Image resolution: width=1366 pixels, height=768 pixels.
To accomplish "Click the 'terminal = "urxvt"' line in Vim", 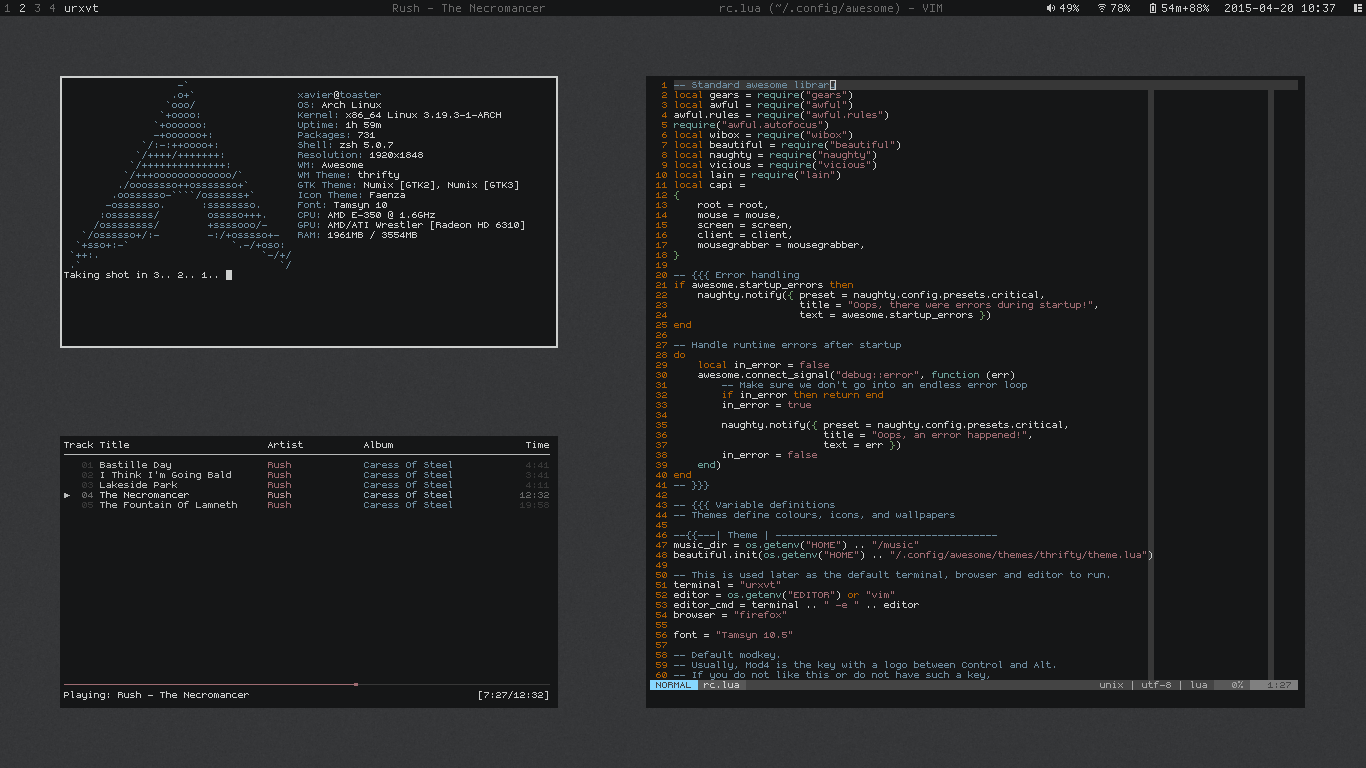I will click(x=727, y=585).
